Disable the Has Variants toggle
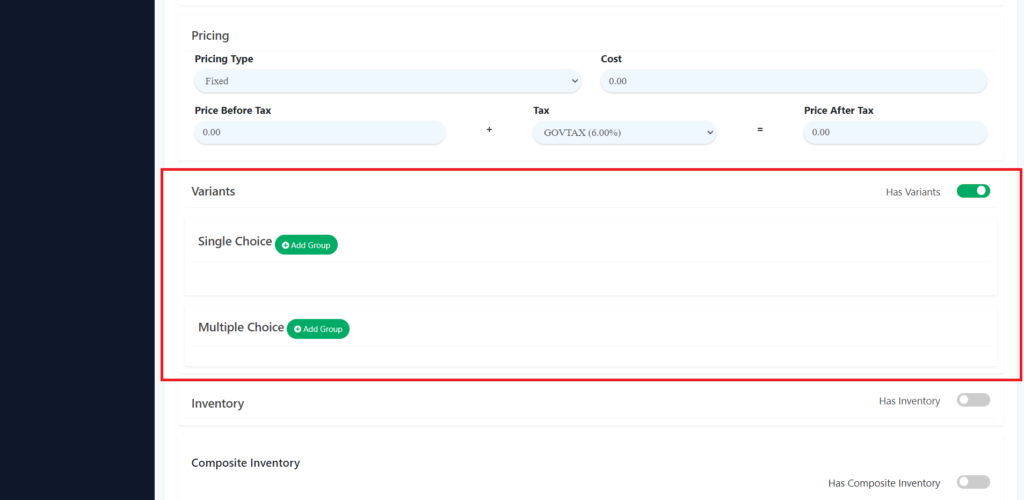The height and width of the screenshot is (500, 1024). coord(973,191)
